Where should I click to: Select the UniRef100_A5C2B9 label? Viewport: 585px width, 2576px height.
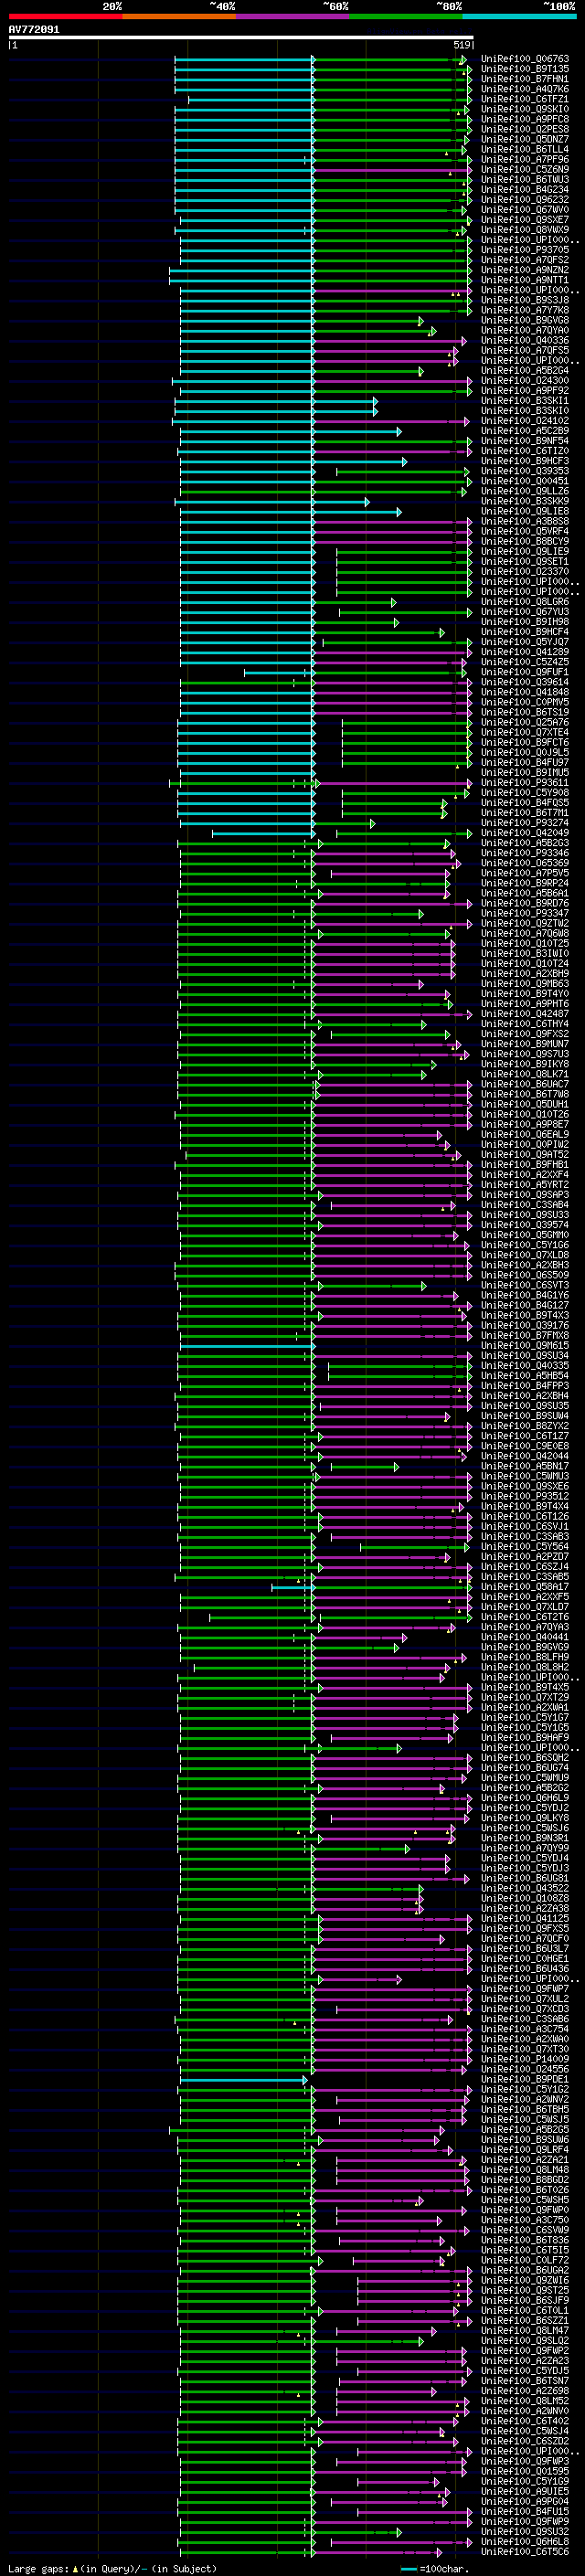pos(525,431)
